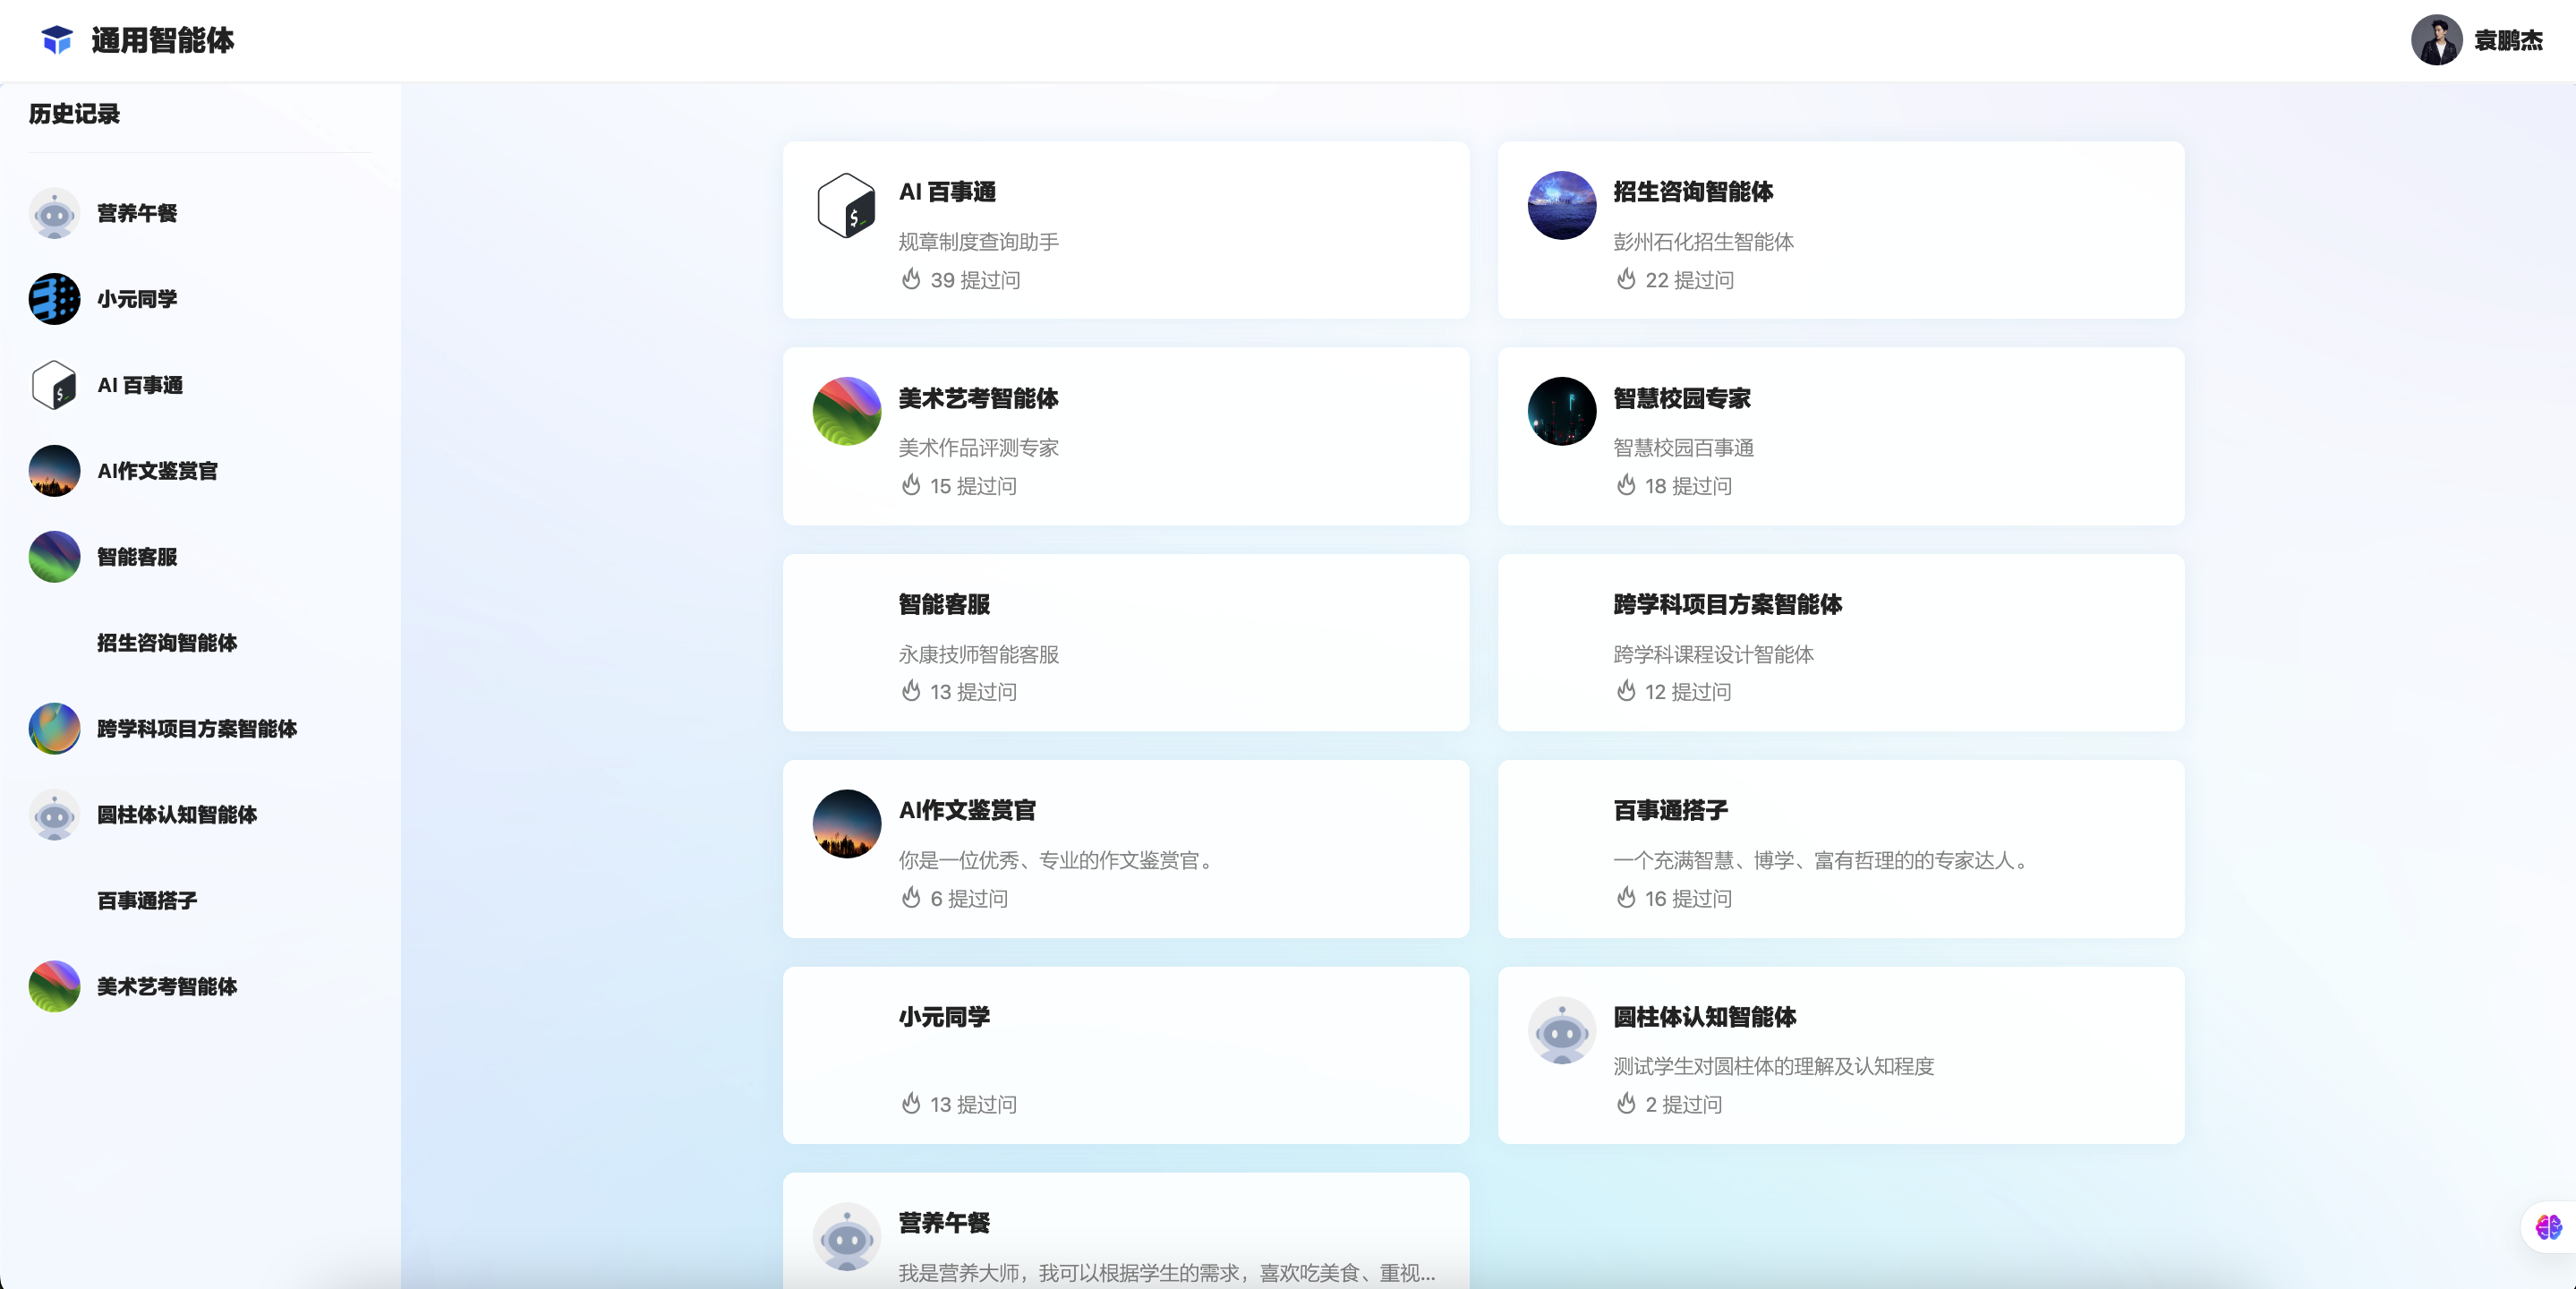Open 智能客服 in history sidebar
2576x1289 pixels.
[x=137, y=557]
